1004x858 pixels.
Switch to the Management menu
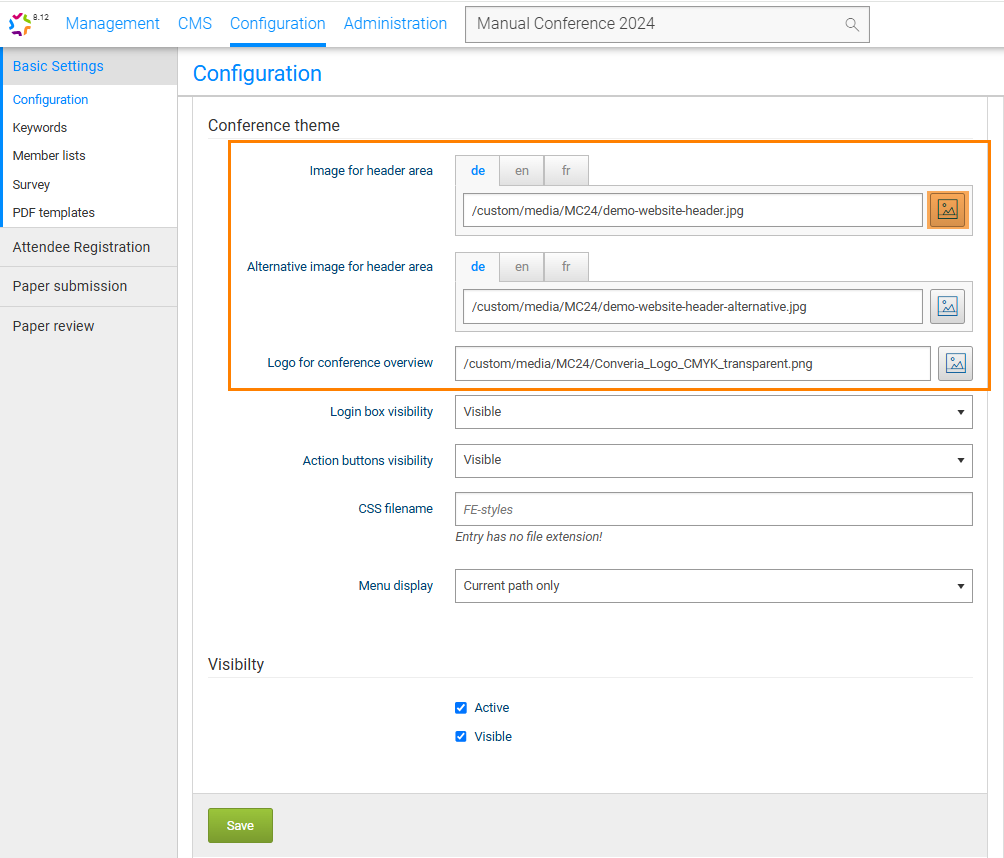[113, 23]
